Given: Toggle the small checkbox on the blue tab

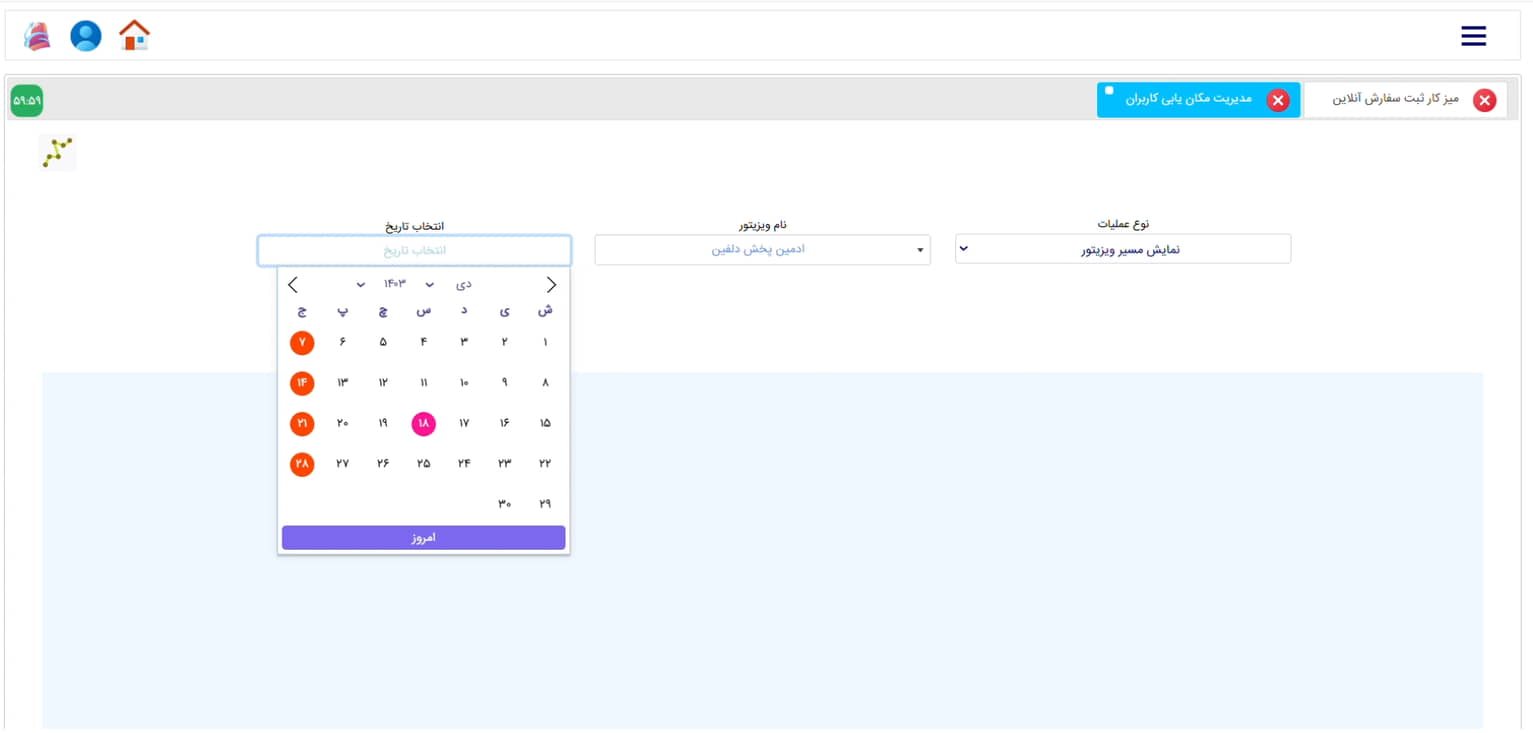Looking at the screenshot, I should [1109, 91].
